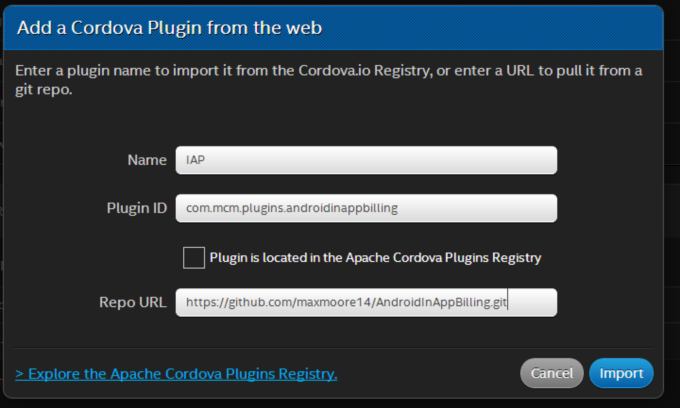Viewport: 680px width, 408px height.
Task: Click the Import button
Action: 621,373
